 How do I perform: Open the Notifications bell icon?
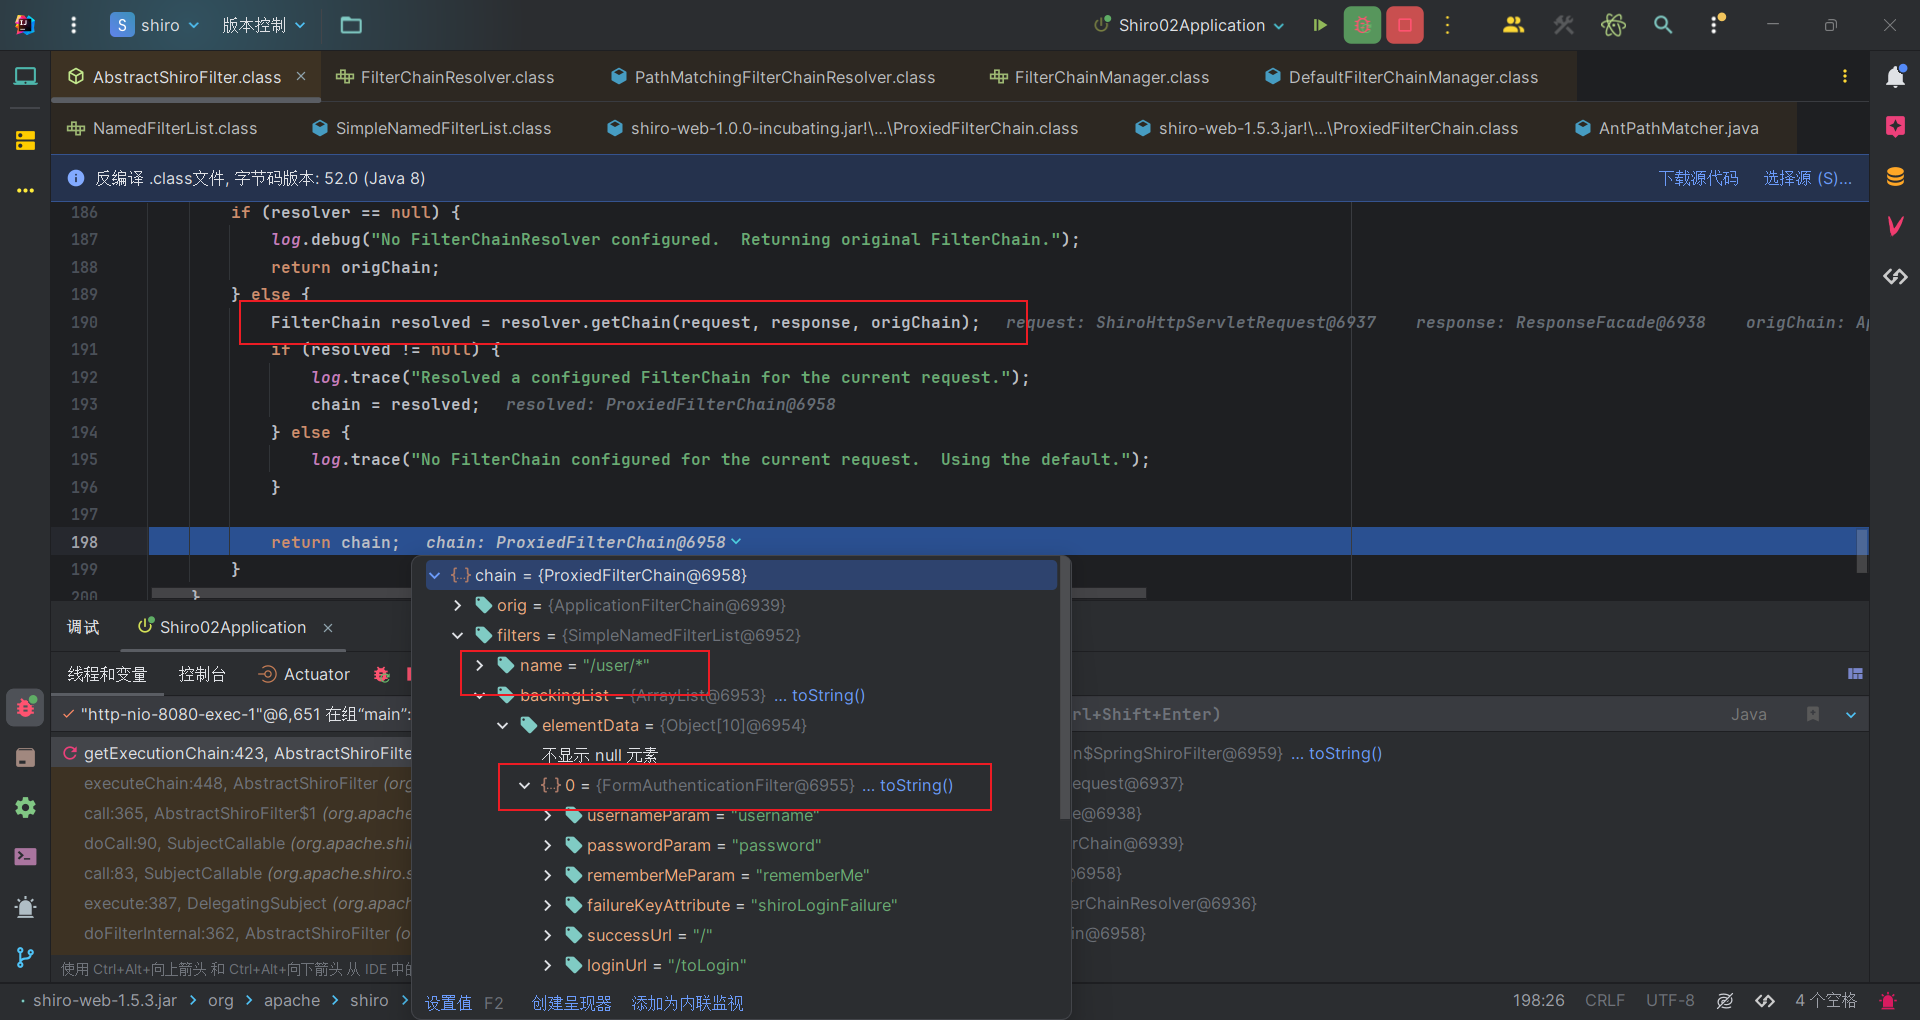click(1895, 77)
